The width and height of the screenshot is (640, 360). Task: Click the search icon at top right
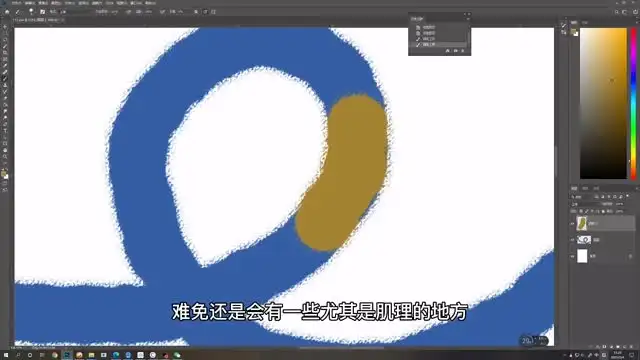pyautogui.click(x=617, y=12)
